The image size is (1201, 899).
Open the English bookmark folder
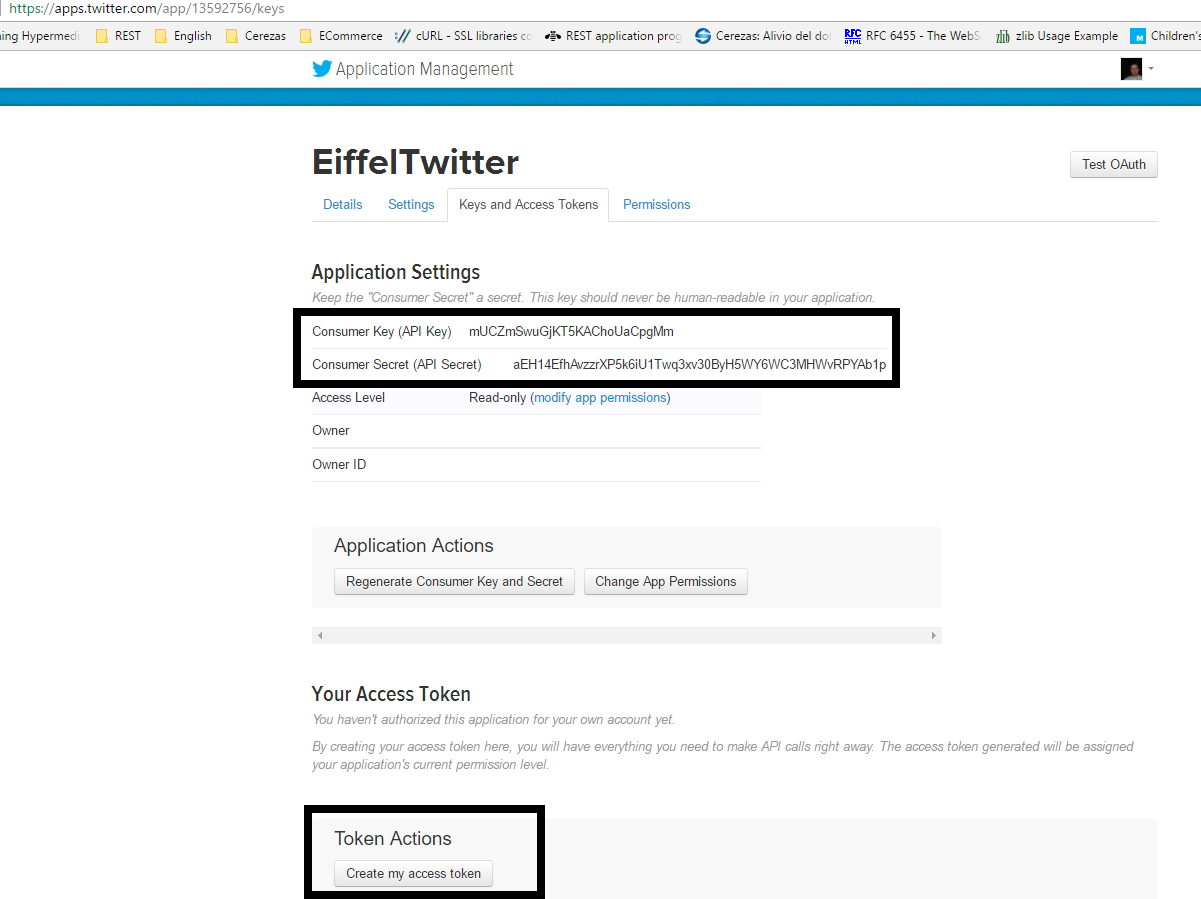point(183,36)
